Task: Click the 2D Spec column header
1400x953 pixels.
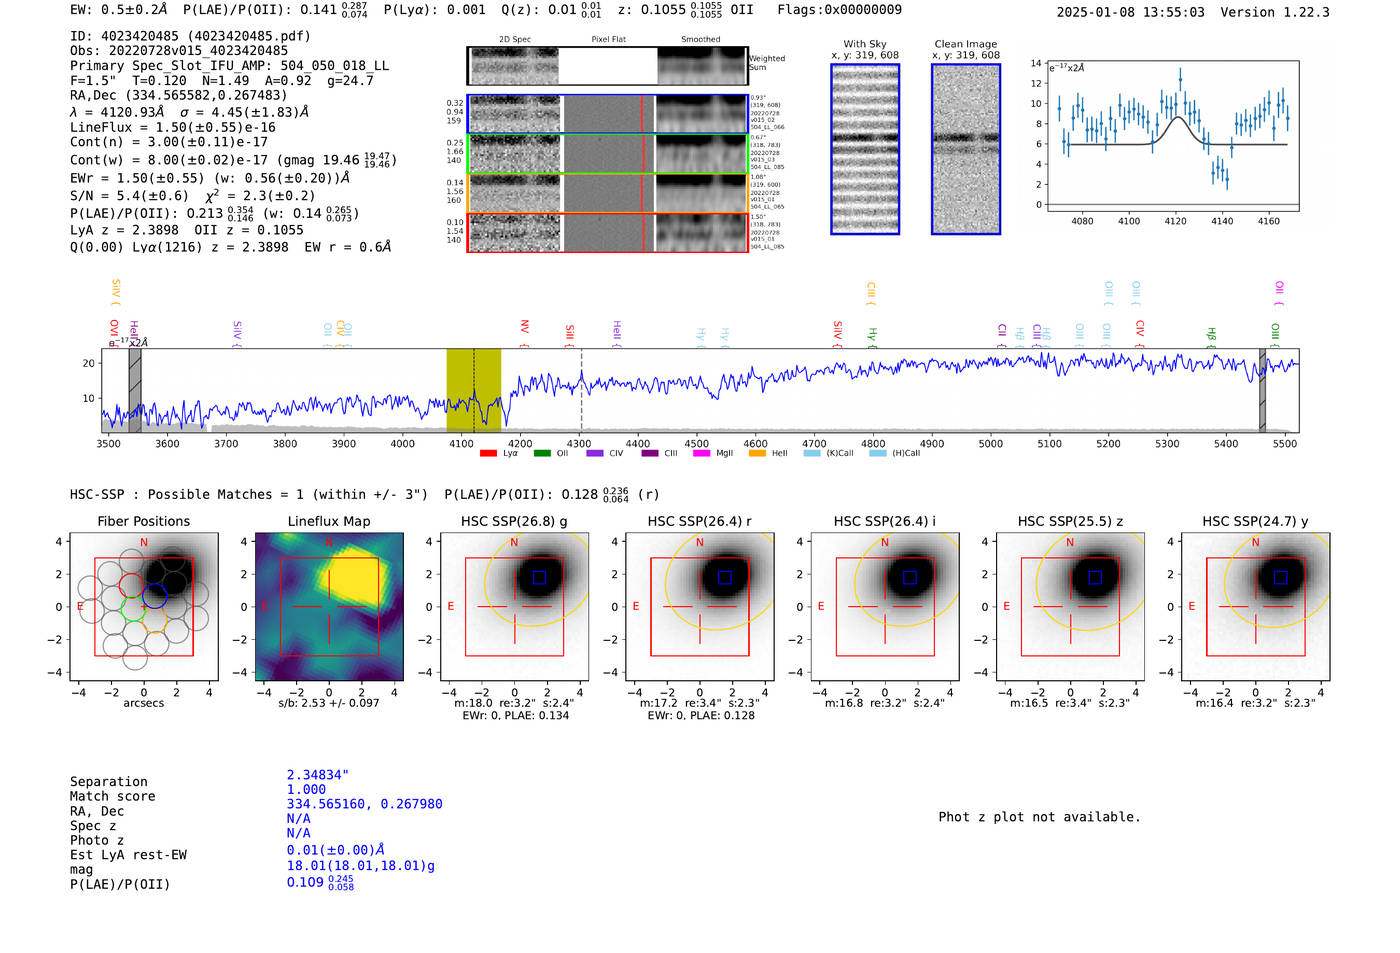Action: pos(515,40)
